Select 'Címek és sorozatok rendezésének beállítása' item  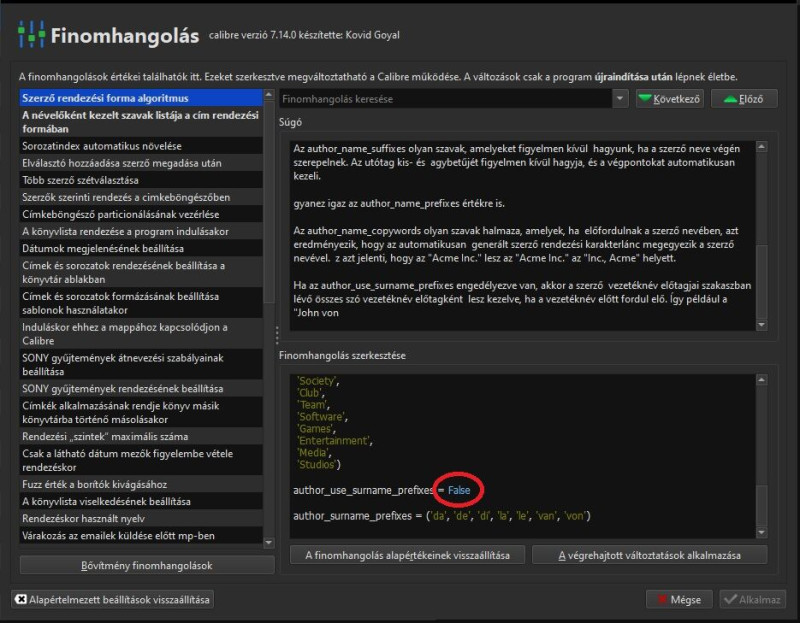click(141, 272)
